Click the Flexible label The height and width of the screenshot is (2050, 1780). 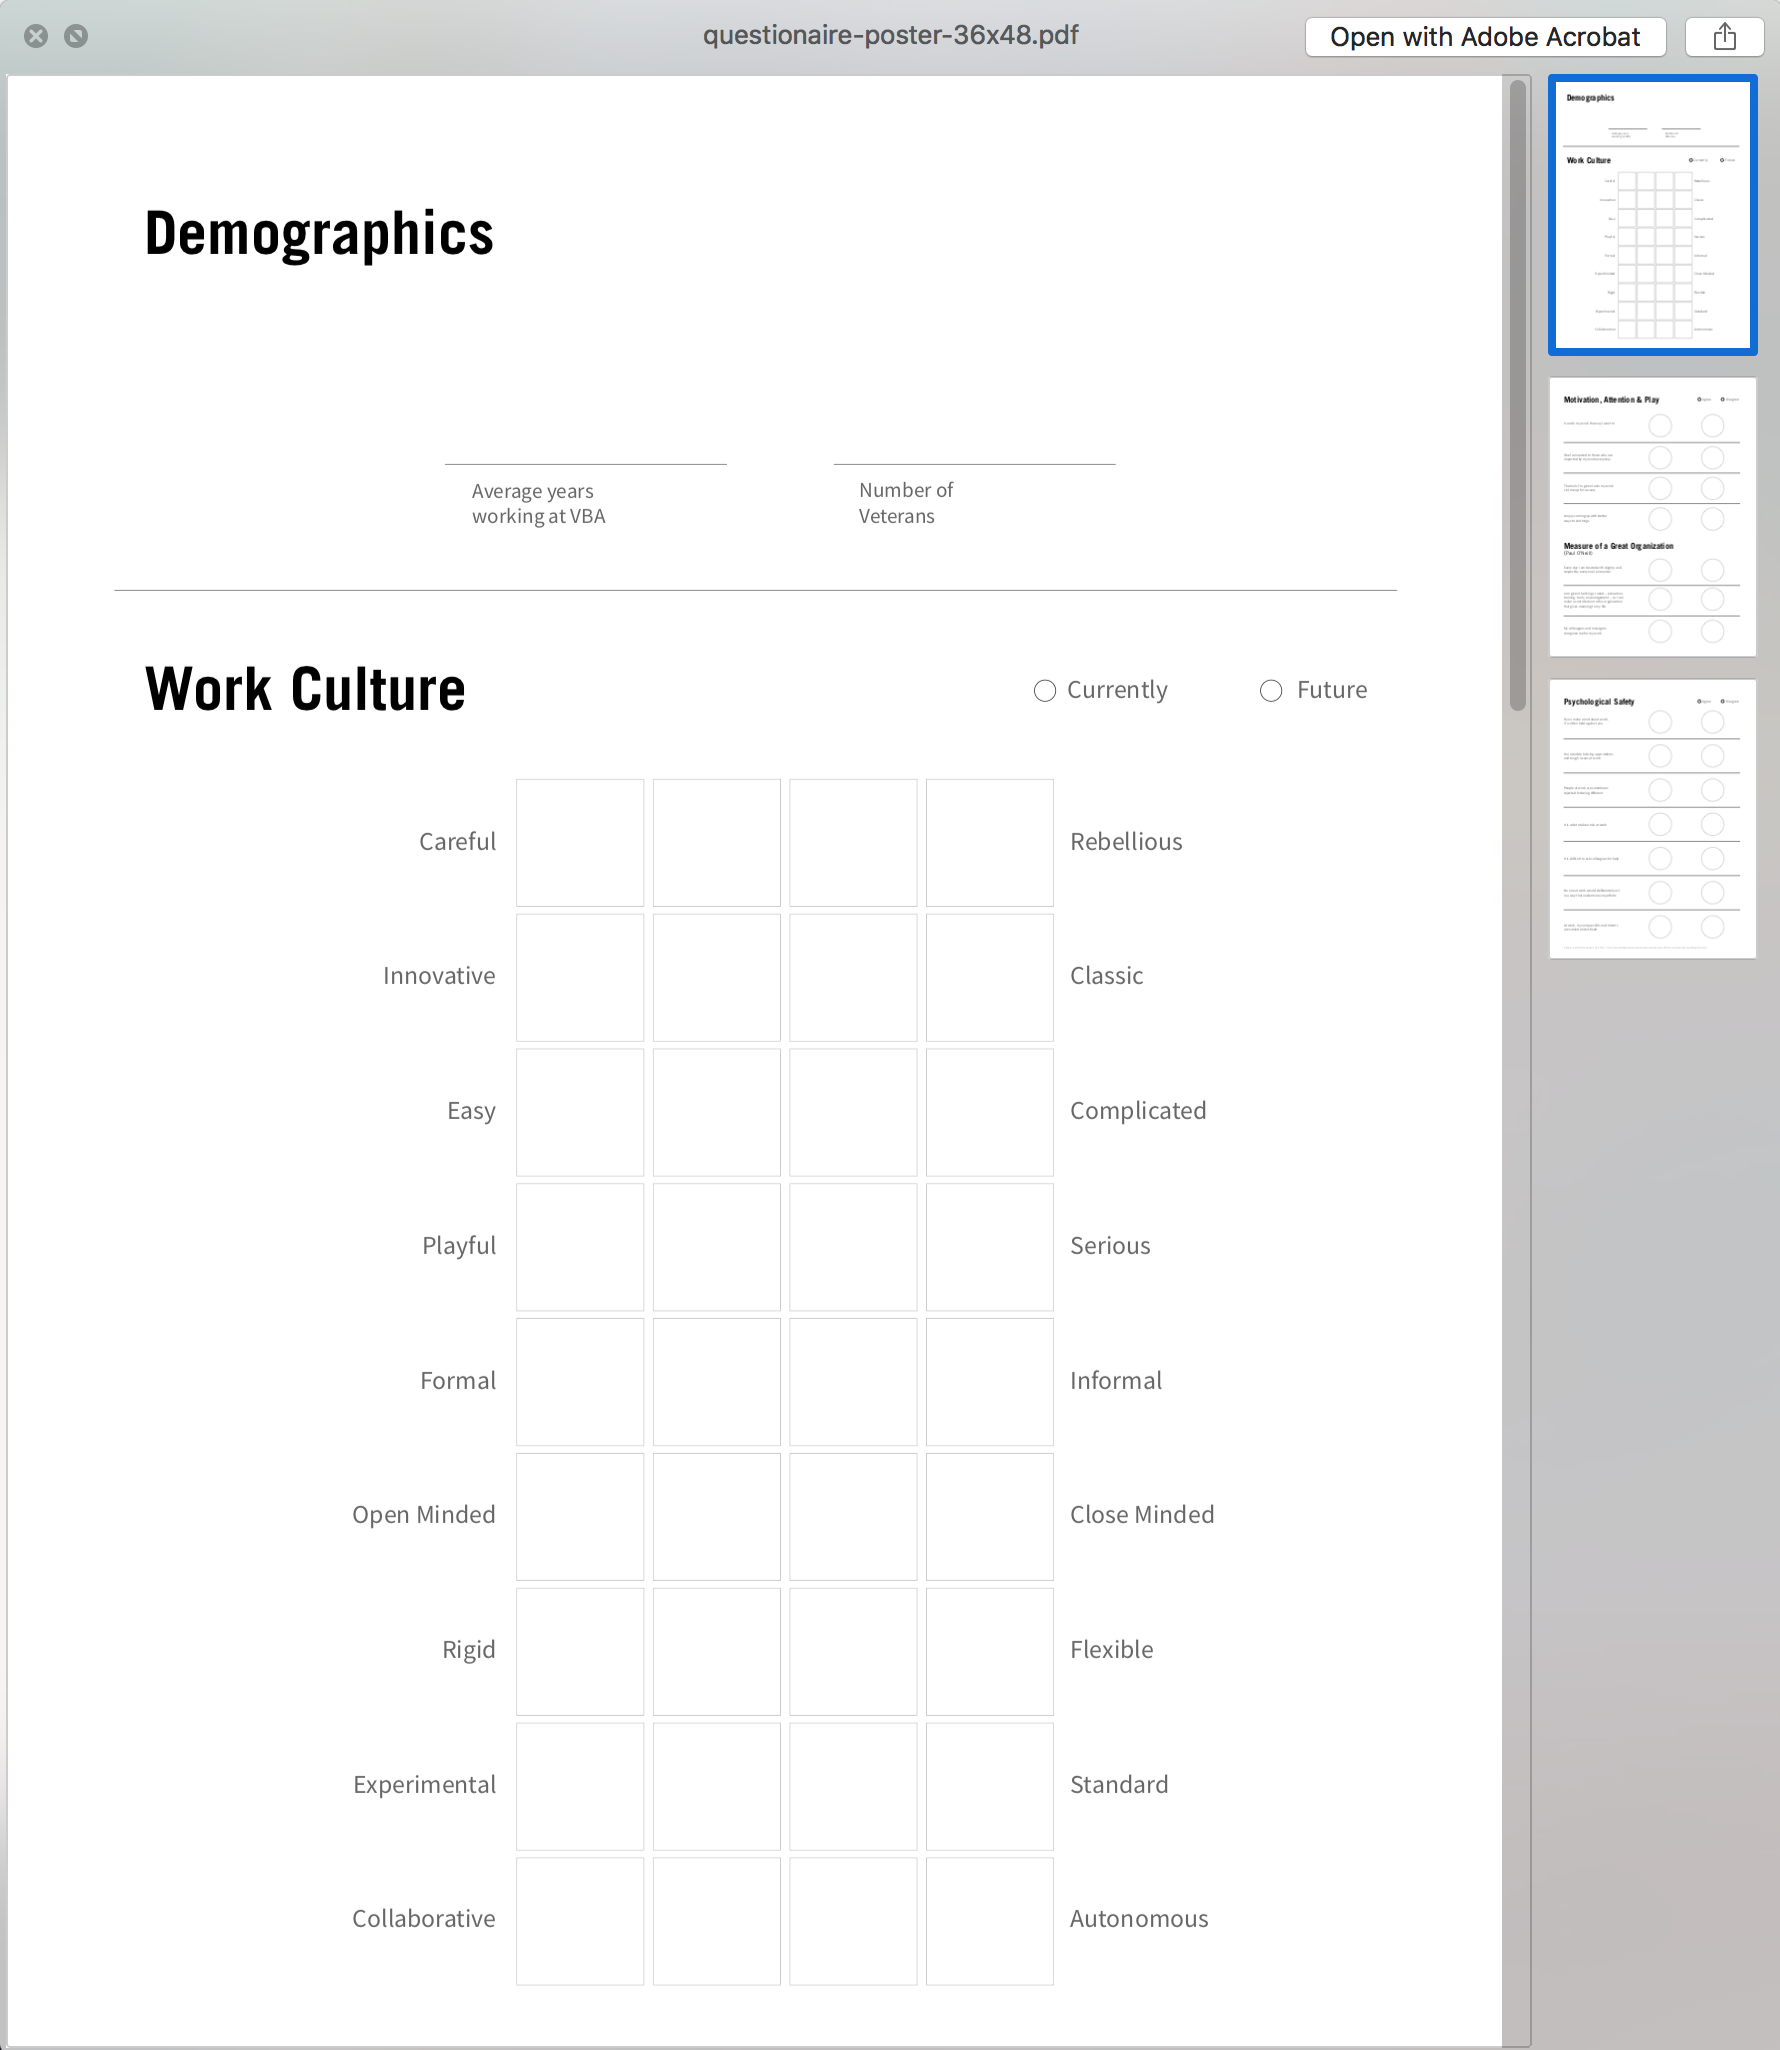tap(1111, 1650)
